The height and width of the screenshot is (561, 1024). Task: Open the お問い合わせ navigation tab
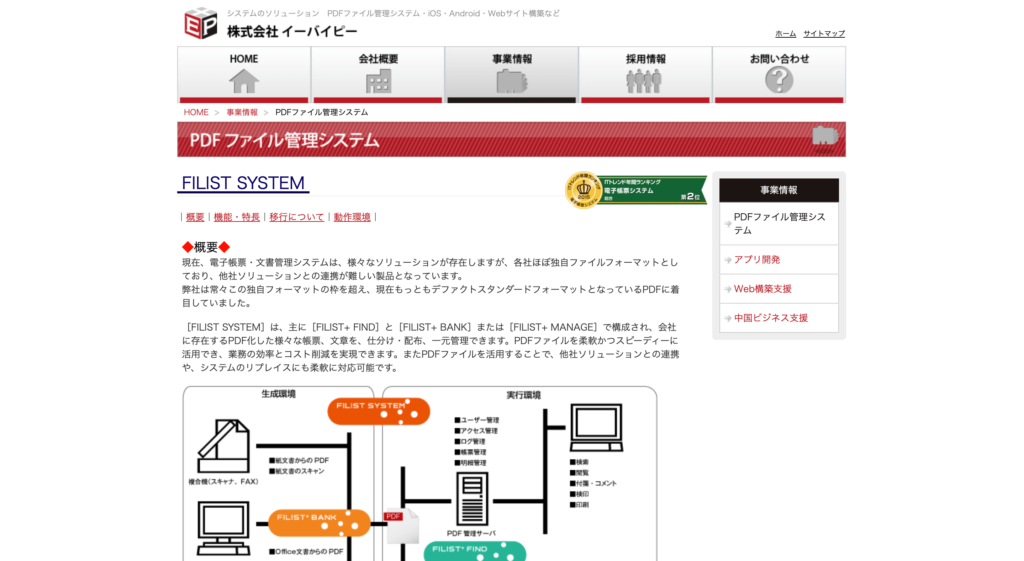[779, 74]
